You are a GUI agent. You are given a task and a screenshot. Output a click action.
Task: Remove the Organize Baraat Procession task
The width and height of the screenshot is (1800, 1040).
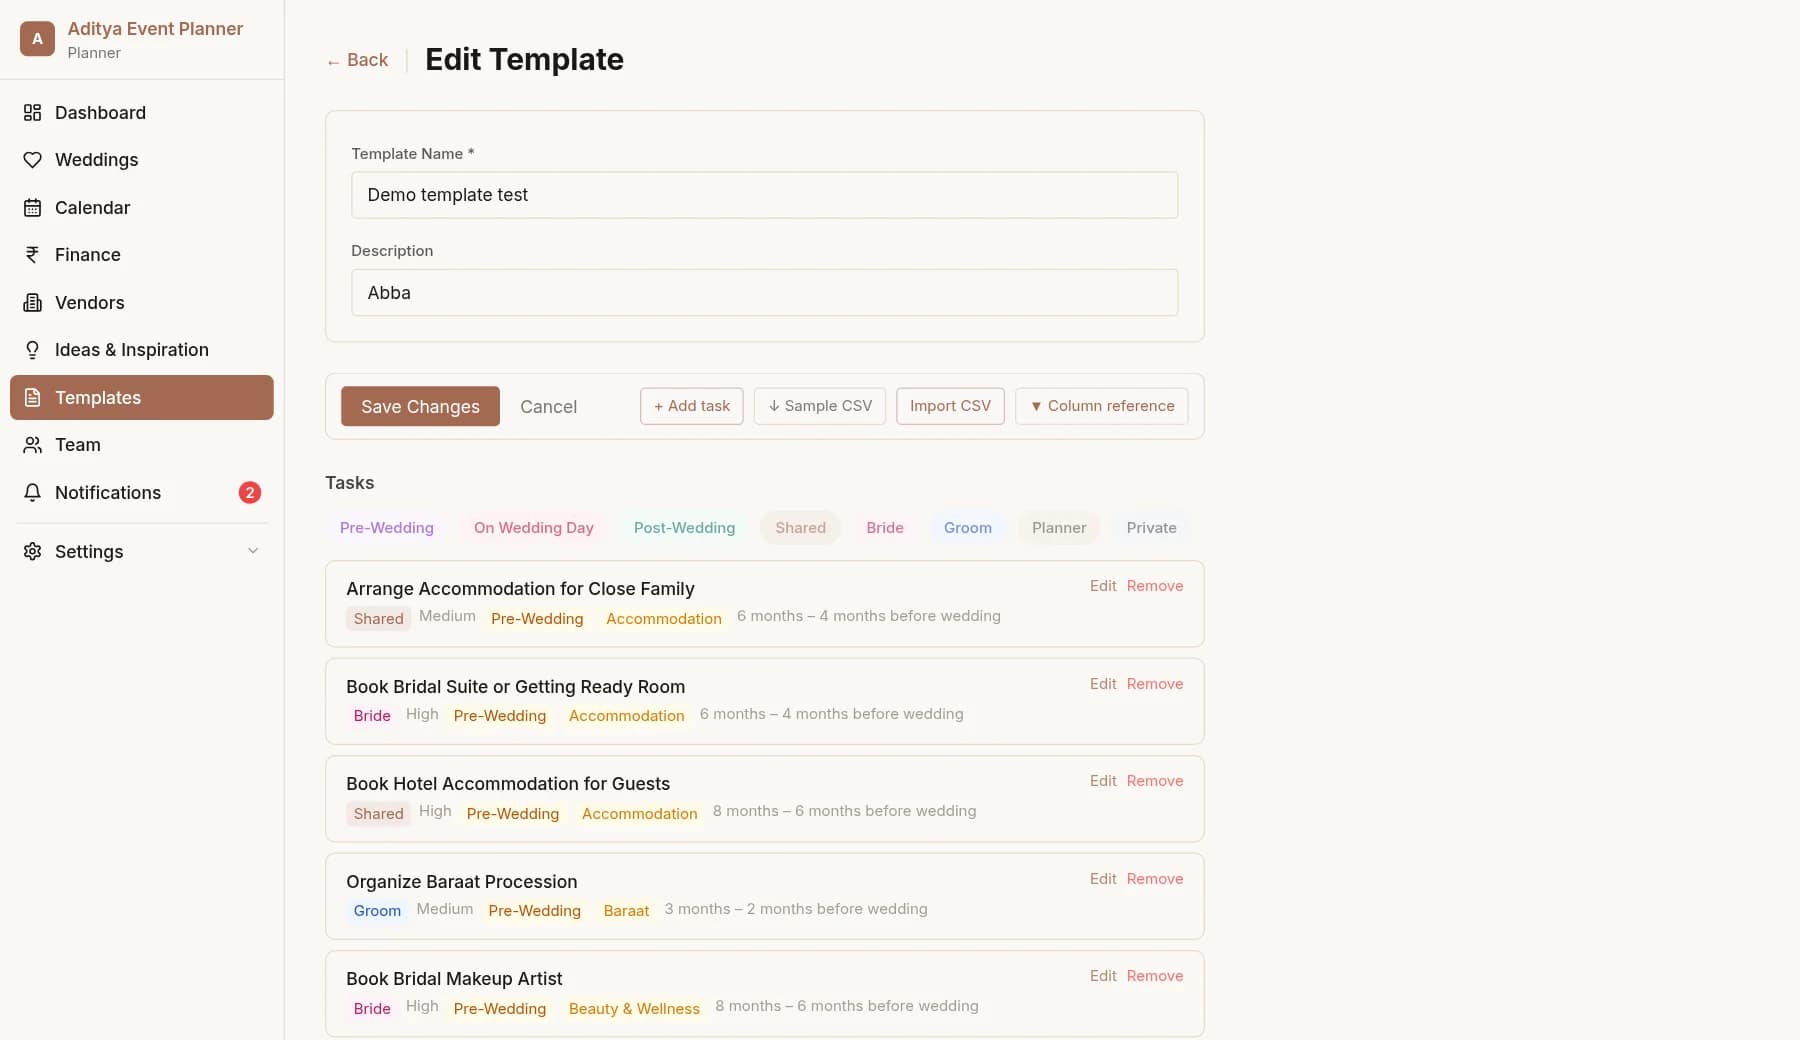tap(1155, 879)
